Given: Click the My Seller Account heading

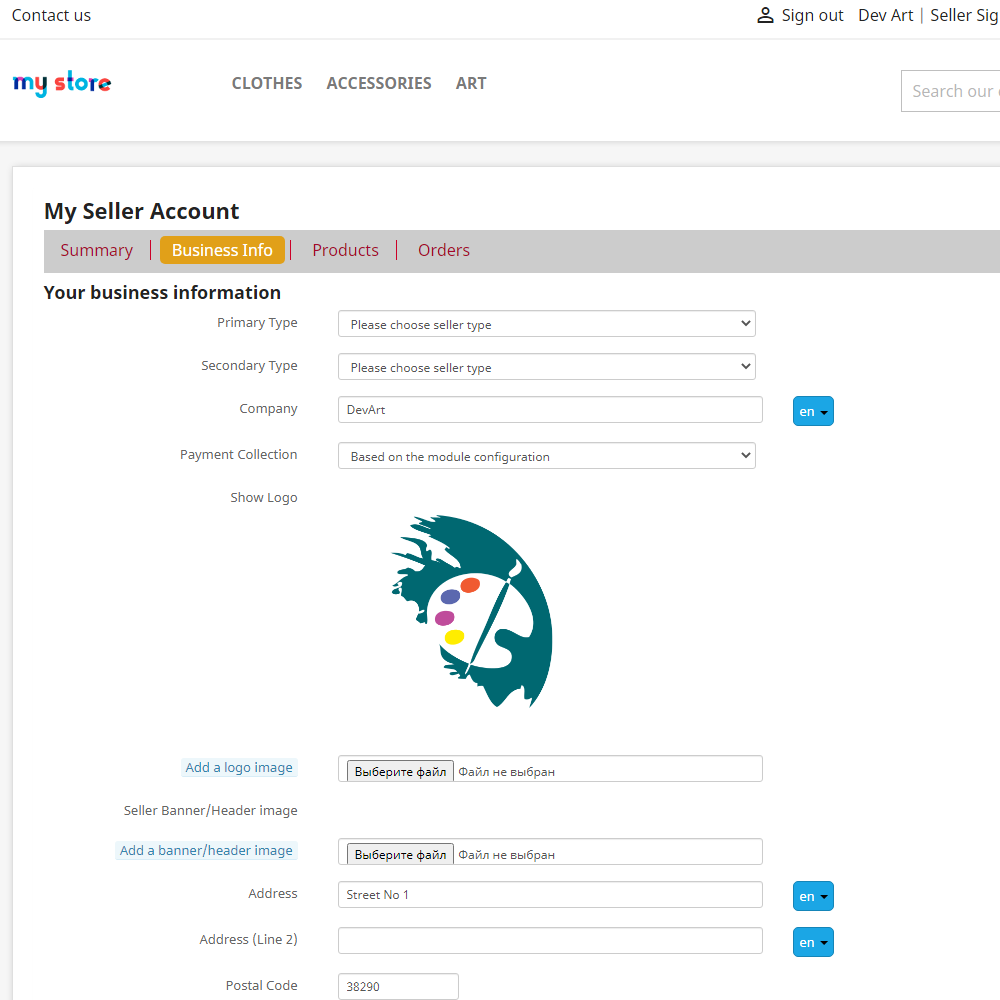Looking at the screenshot, I should (x=142, y=211).
